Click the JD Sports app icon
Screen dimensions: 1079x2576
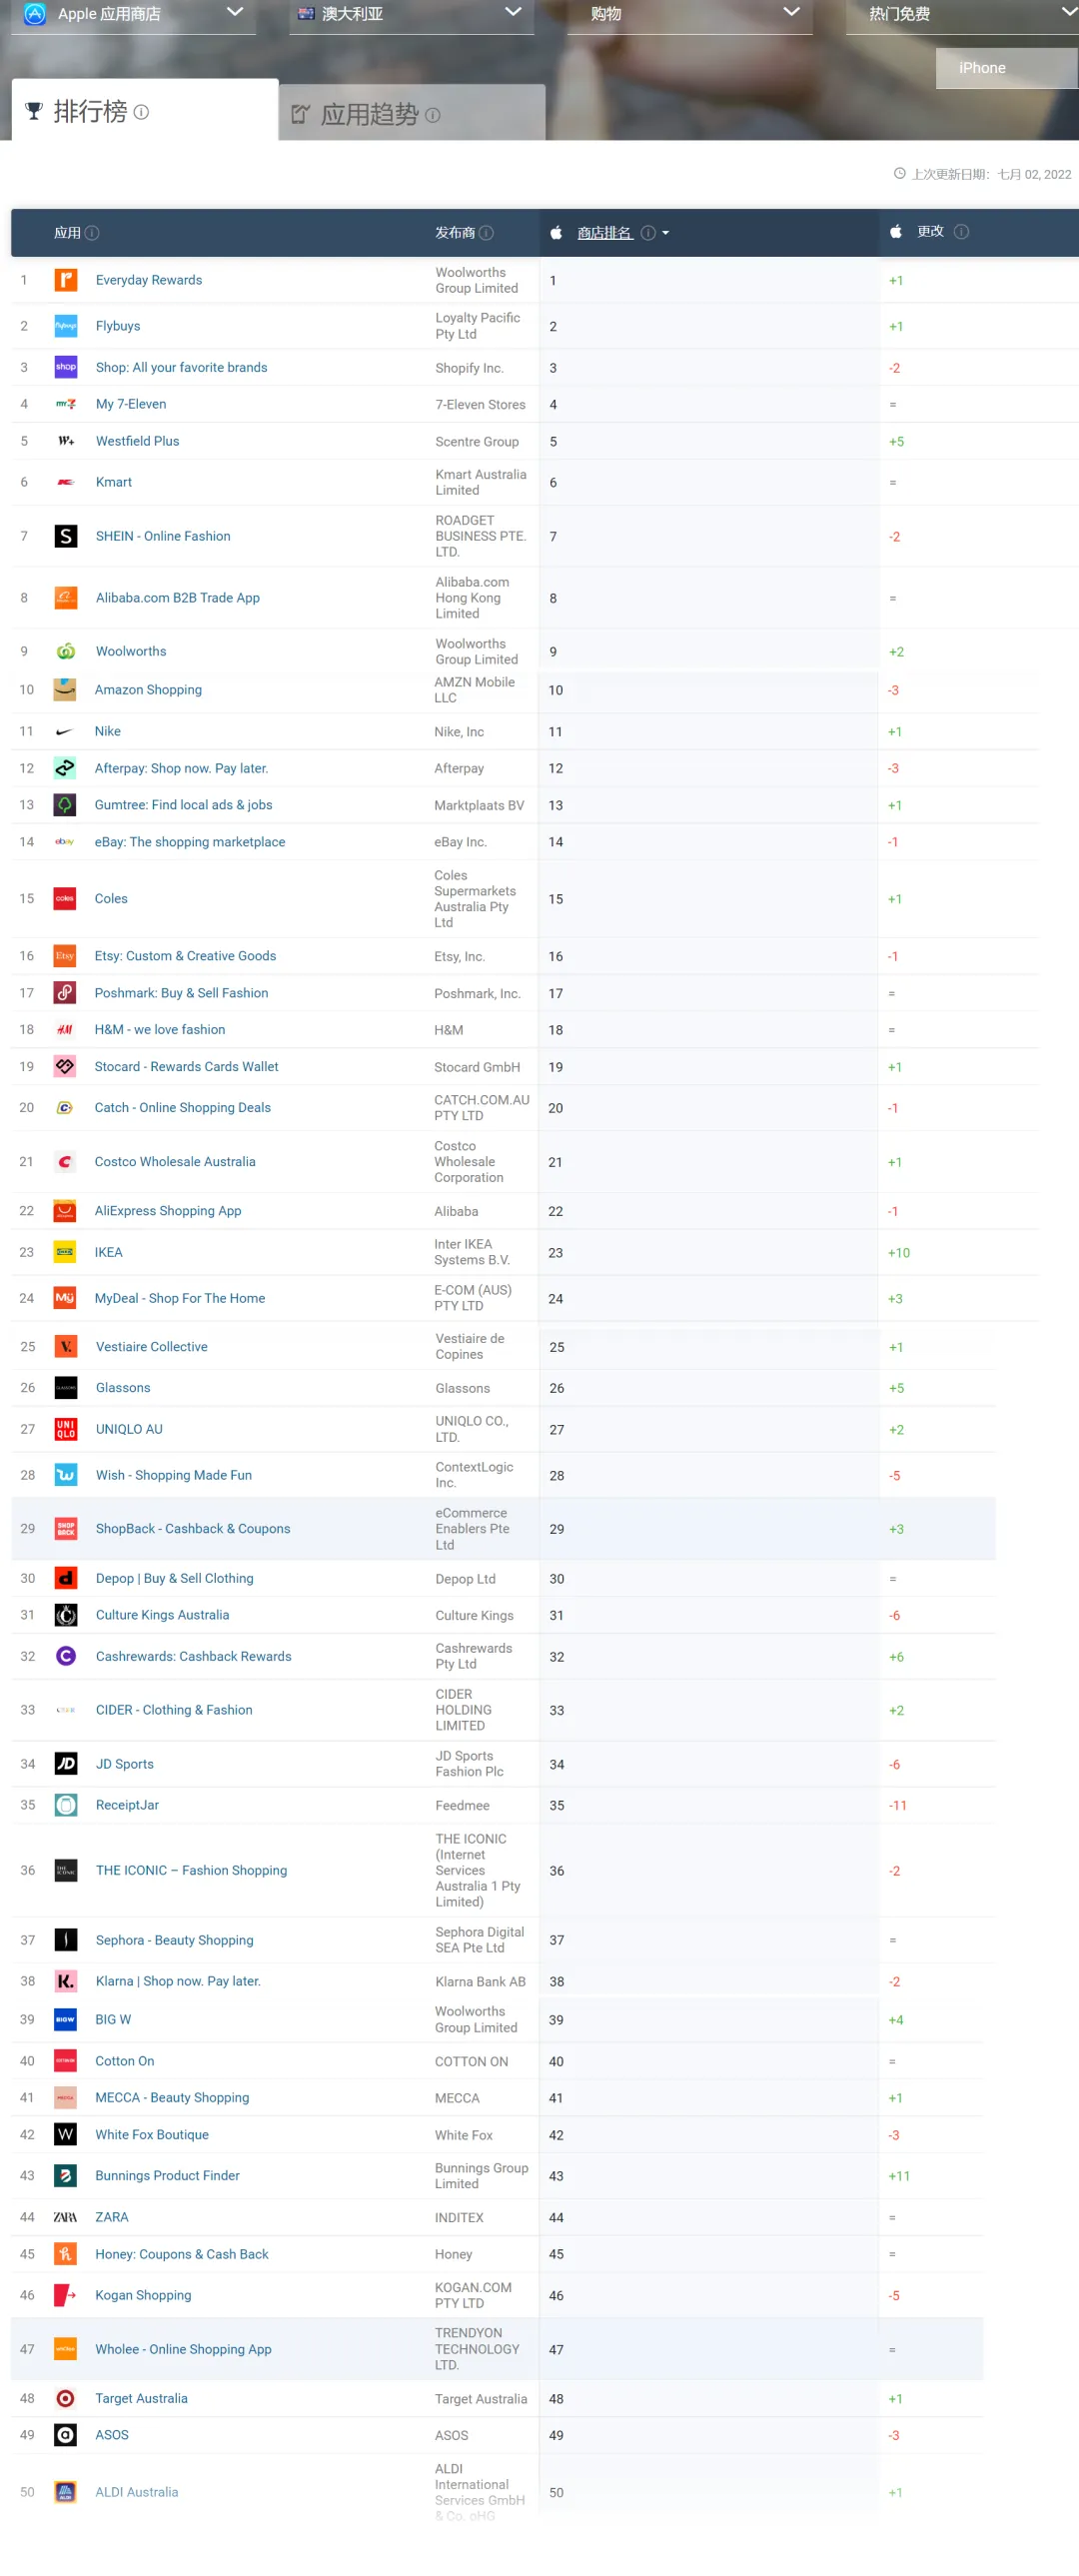pos(65,1764)
